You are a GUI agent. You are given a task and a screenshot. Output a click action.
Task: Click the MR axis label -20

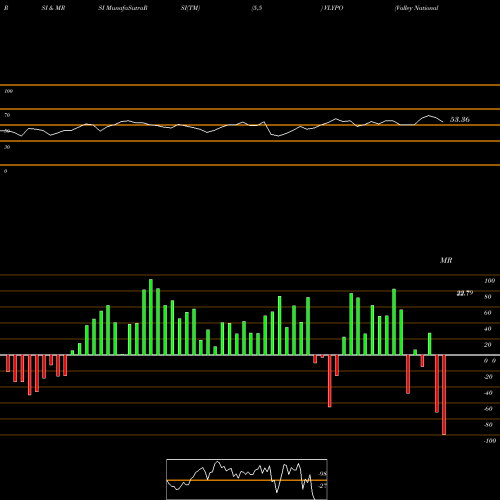488,377
